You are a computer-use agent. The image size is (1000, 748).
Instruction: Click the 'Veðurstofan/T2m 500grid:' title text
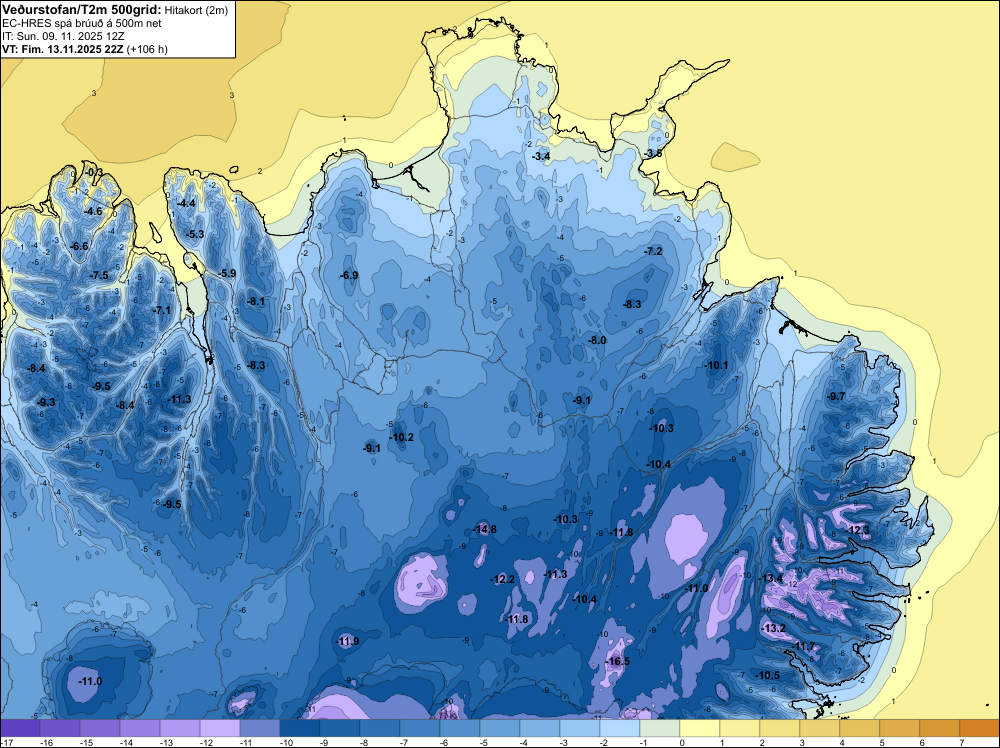click(x=82, y=10)
